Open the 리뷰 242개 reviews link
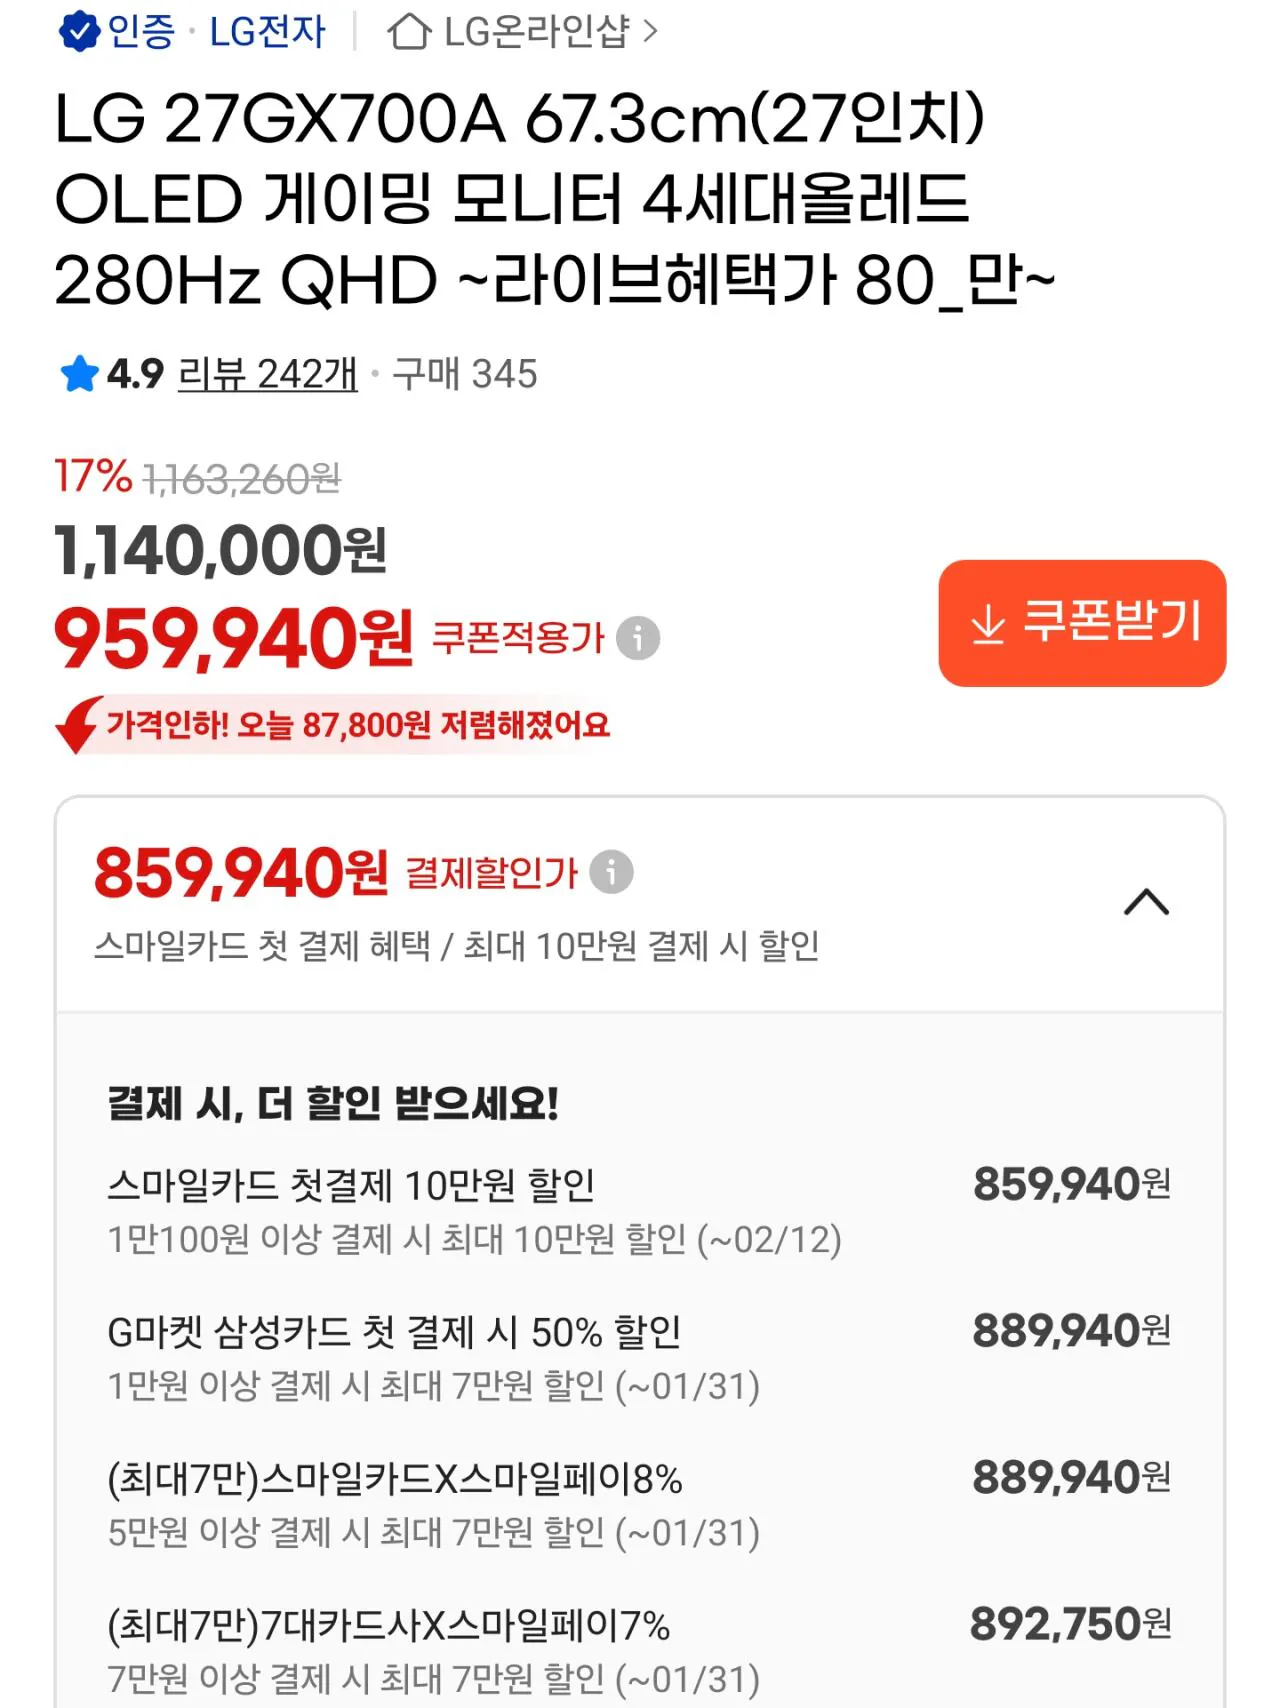 (267, 375)
